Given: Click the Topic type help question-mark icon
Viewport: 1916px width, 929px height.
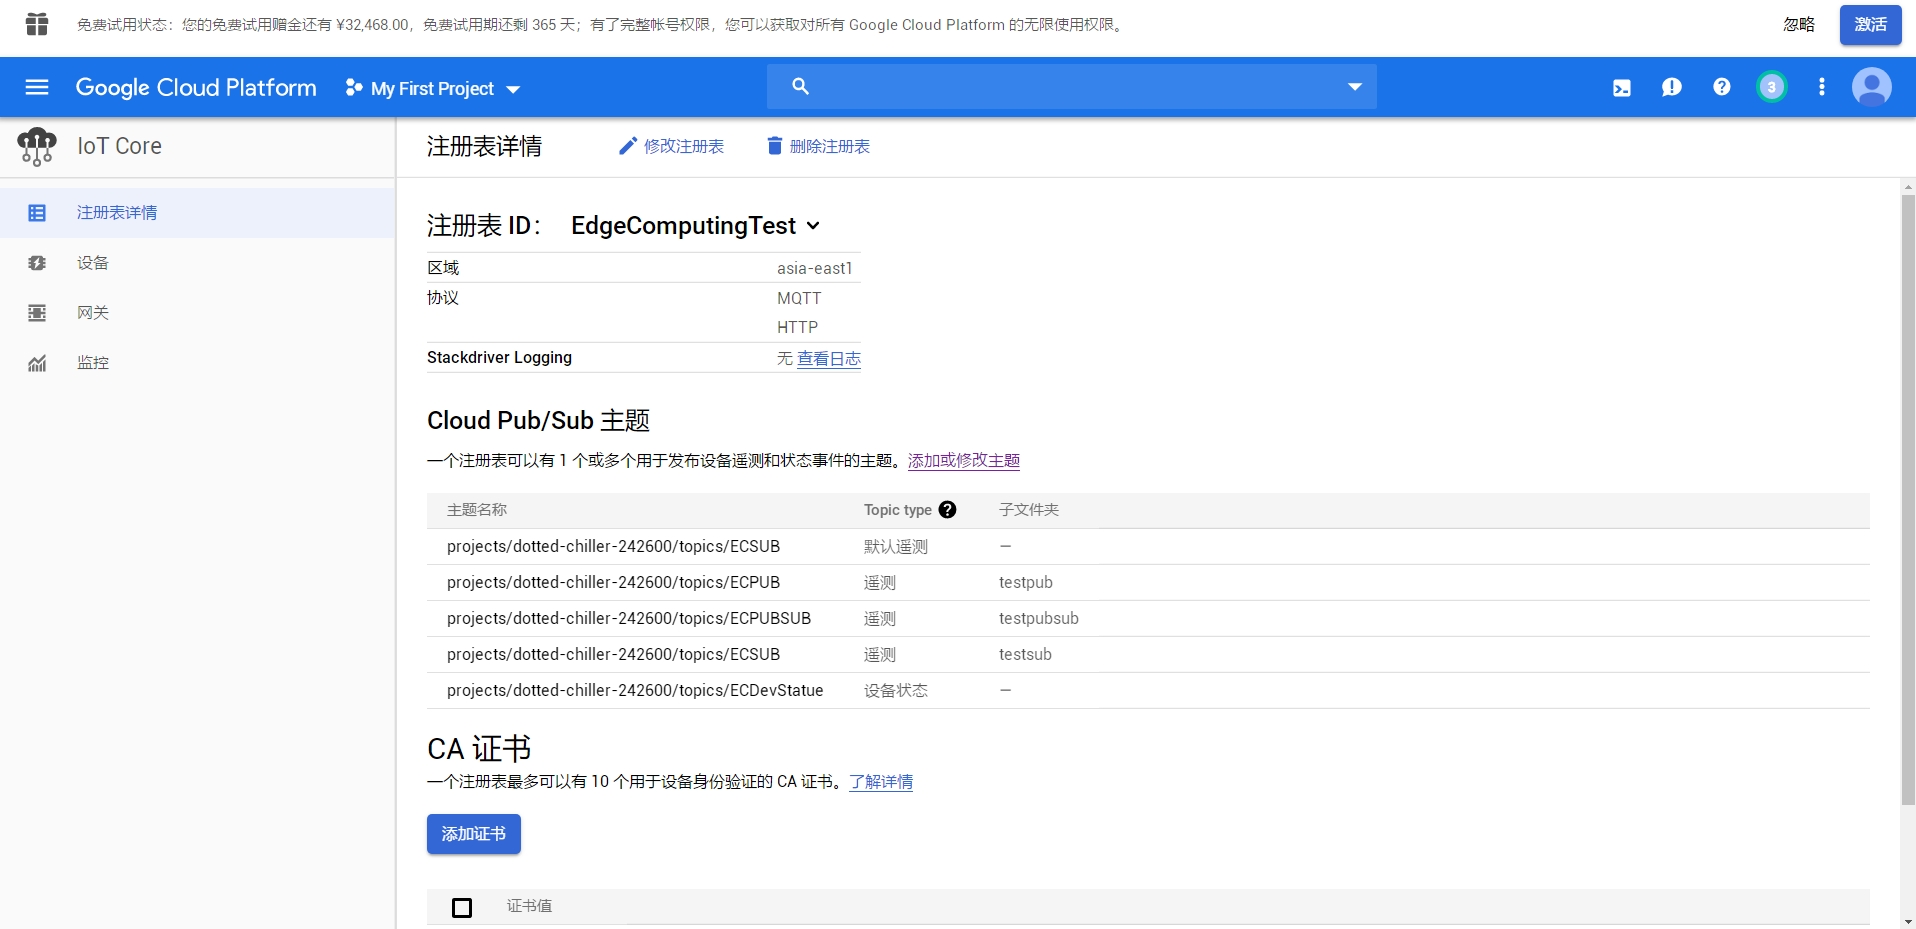Looking at the screenshot, I should pyautogui.click(x=947, y=509).
